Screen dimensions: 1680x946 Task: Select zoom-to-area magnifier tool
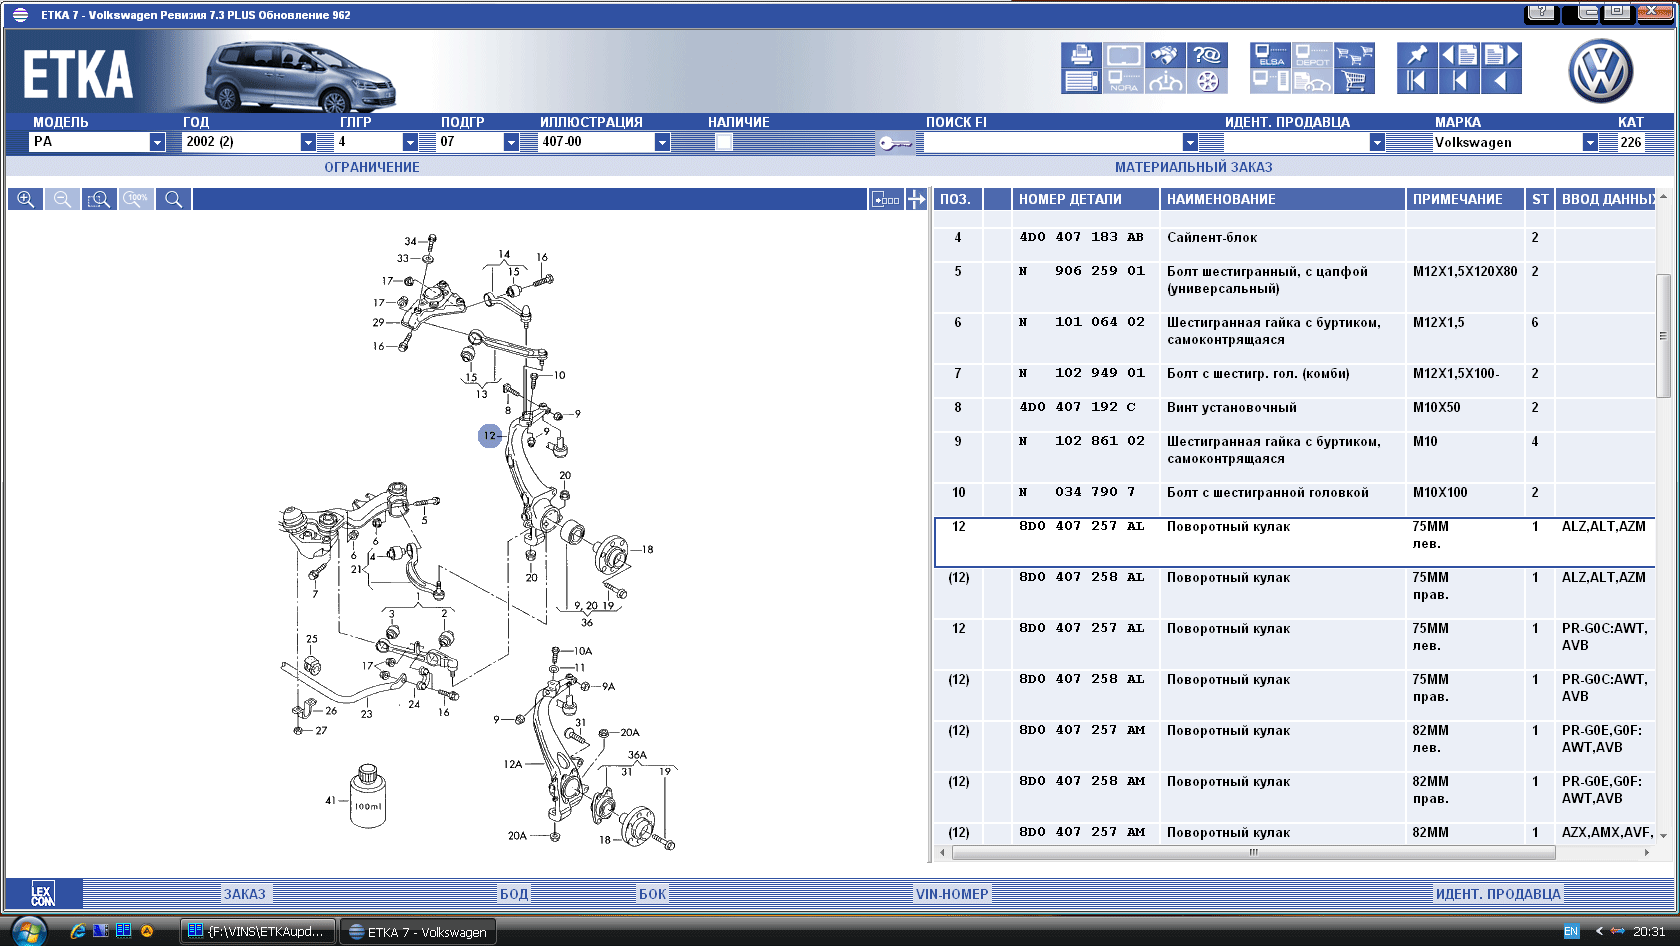click(99, 199)
